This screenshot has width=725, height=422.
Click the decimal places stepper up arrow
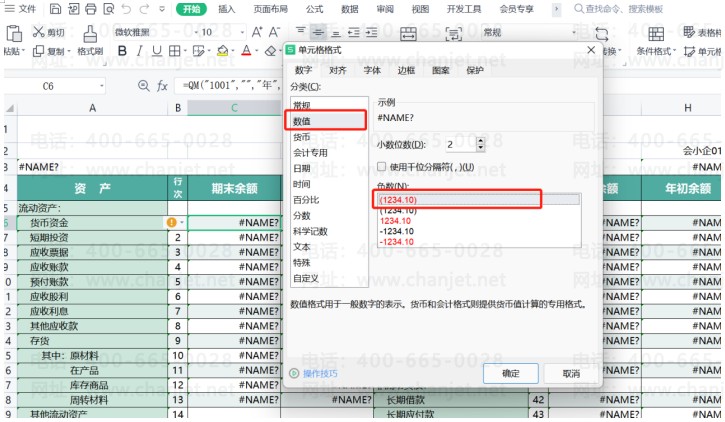480,141
